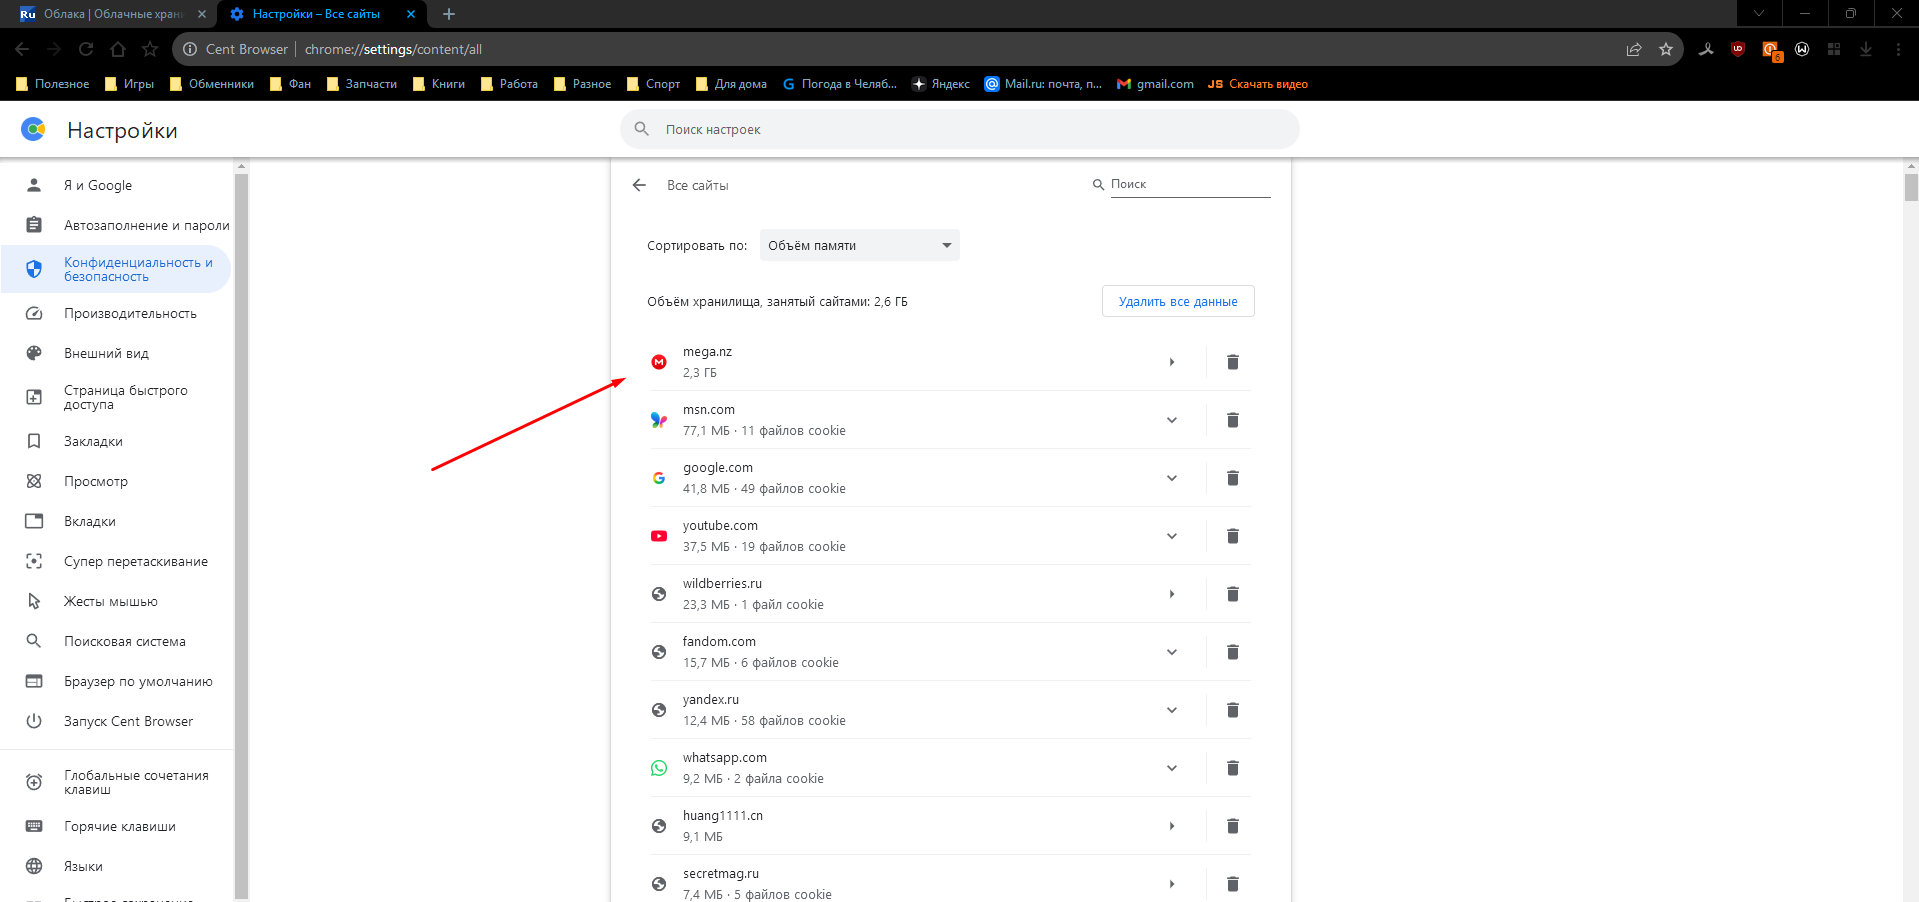The image size is (1919, 902).
Task: Delete mega.nz site data with trash icon
Action: tap(1232, 362)
